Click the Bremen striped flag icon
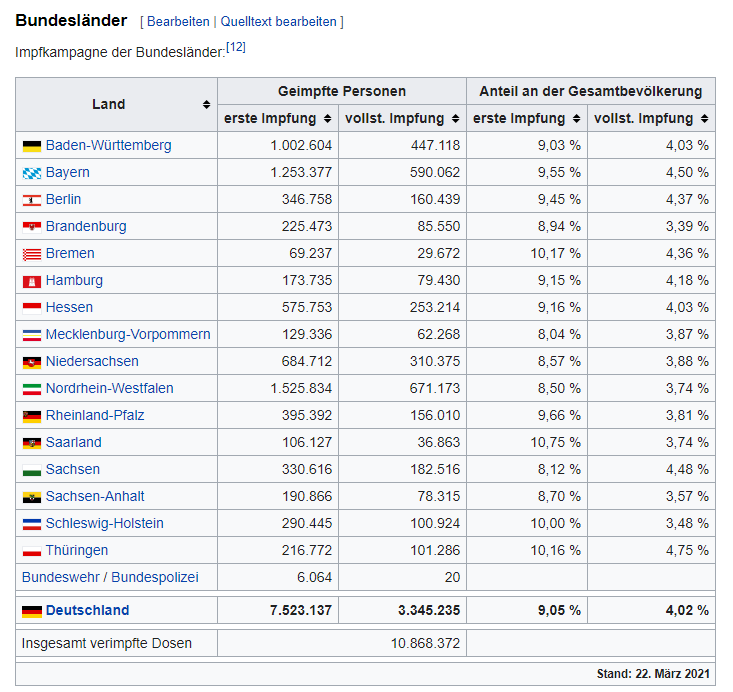 (x=31, y=254)
